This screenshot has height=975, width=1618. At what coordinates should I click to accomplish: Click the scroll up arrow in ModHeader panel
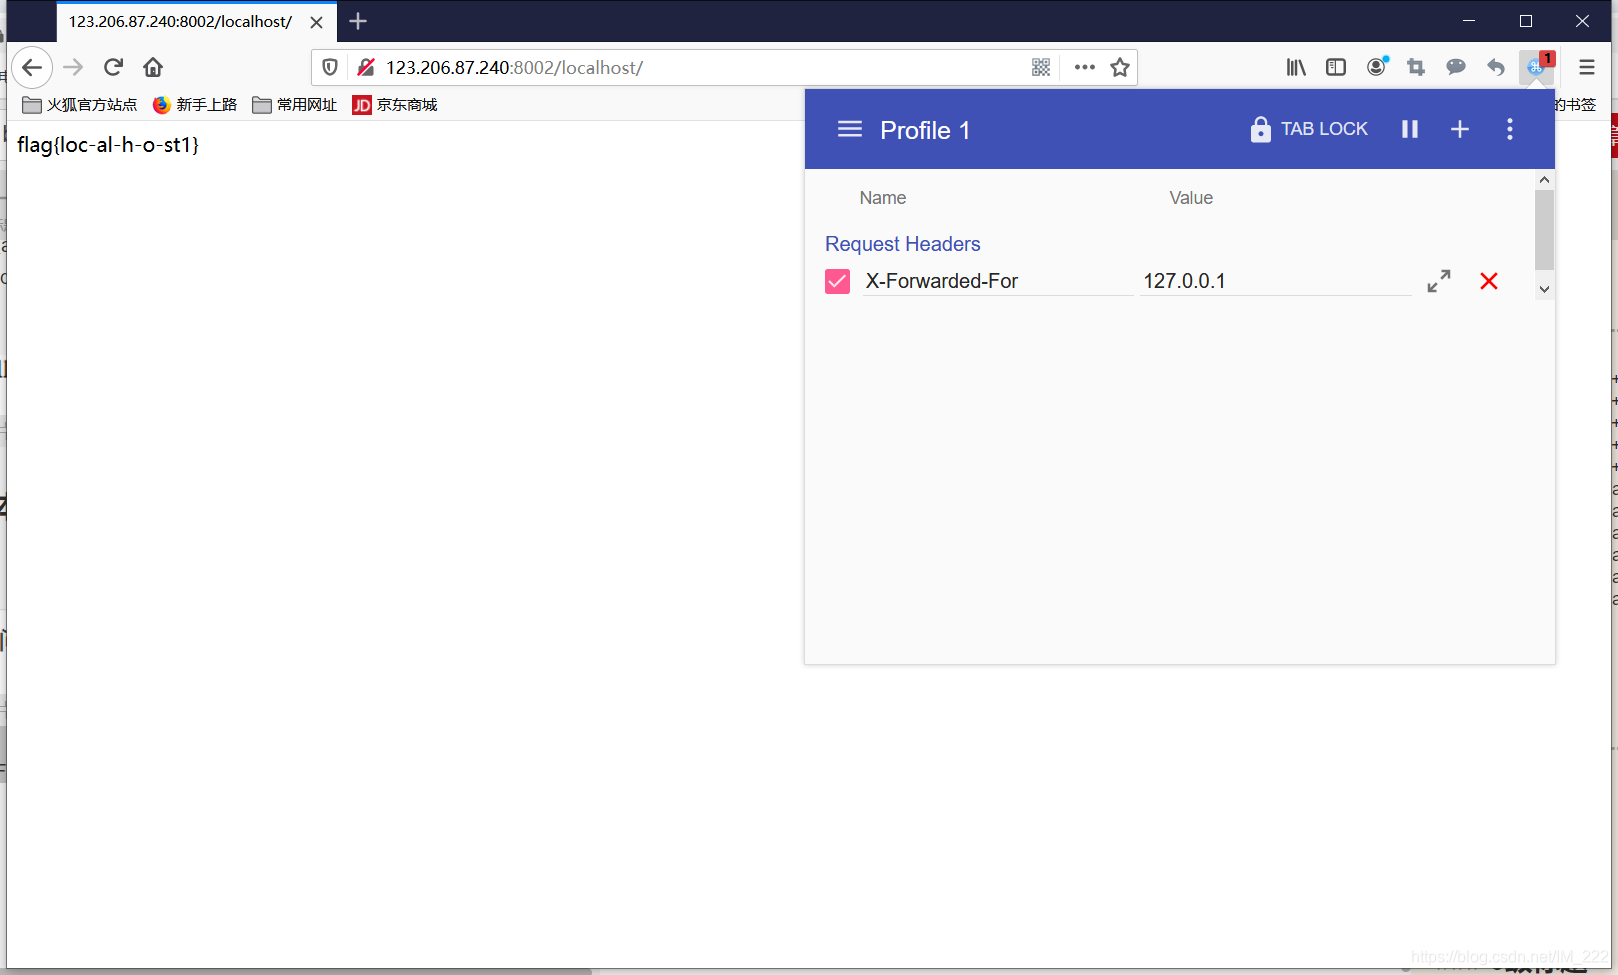tap(1544, 180)
